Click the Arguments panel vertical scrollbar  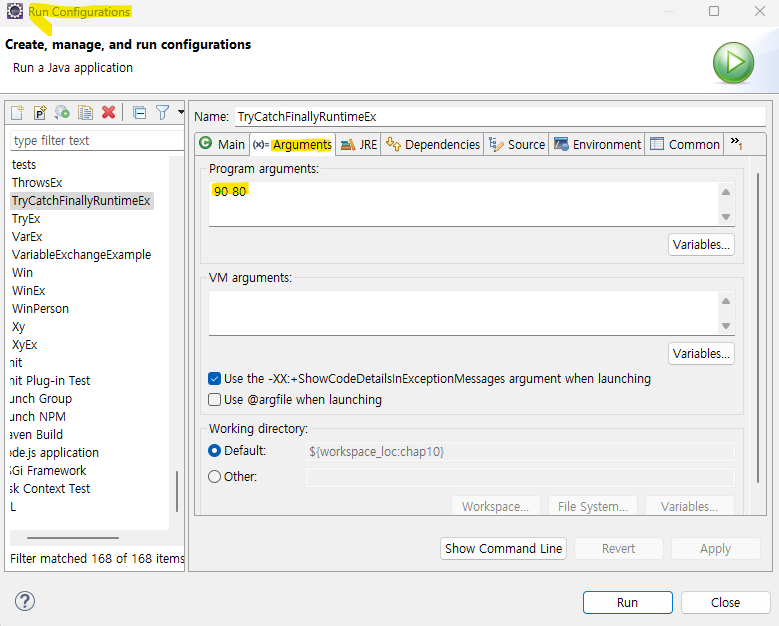coord(758,328)
